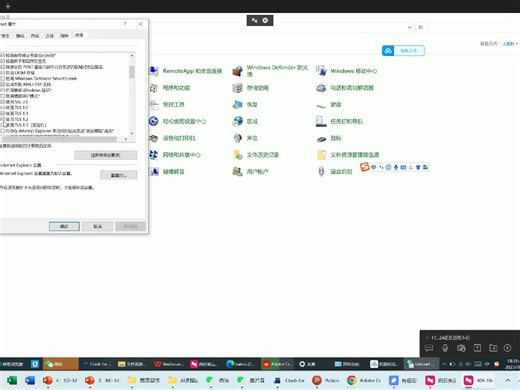The width and height of the screenshot is (520, 390).
Task: Open Windows Defender Firewall item
Action: (270, 71)
